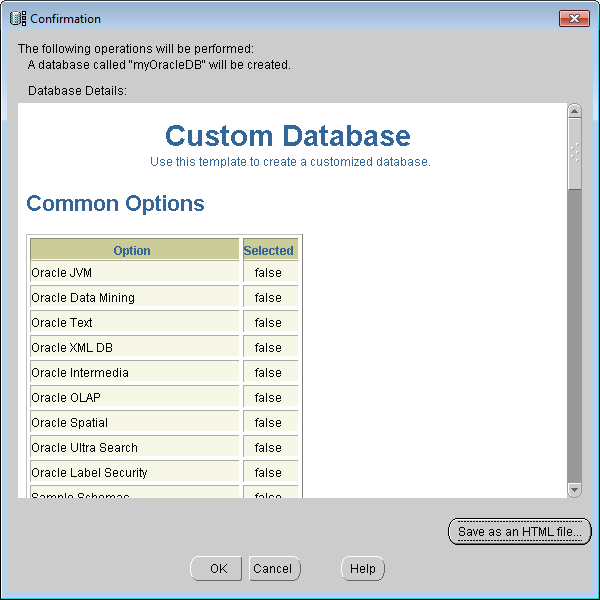Viewport: 600px width, 600px height.
Task: Click the Confirmation title text
Action: pyautogui.click(x=65, y=19)
